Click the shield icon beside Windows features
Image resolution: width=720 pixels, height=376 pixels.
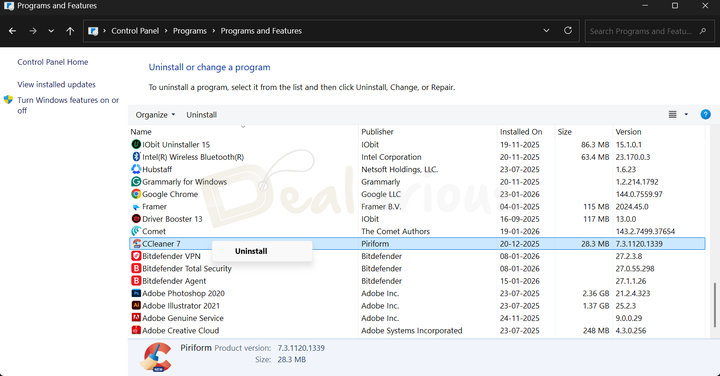pyautogui.click(x=8, y=99)
